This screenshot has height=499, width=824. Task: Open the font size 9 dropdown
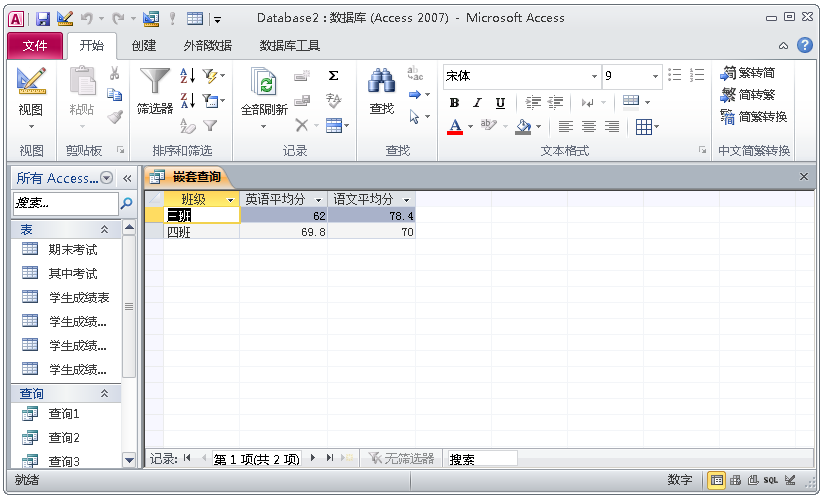(x=655, y=76)
